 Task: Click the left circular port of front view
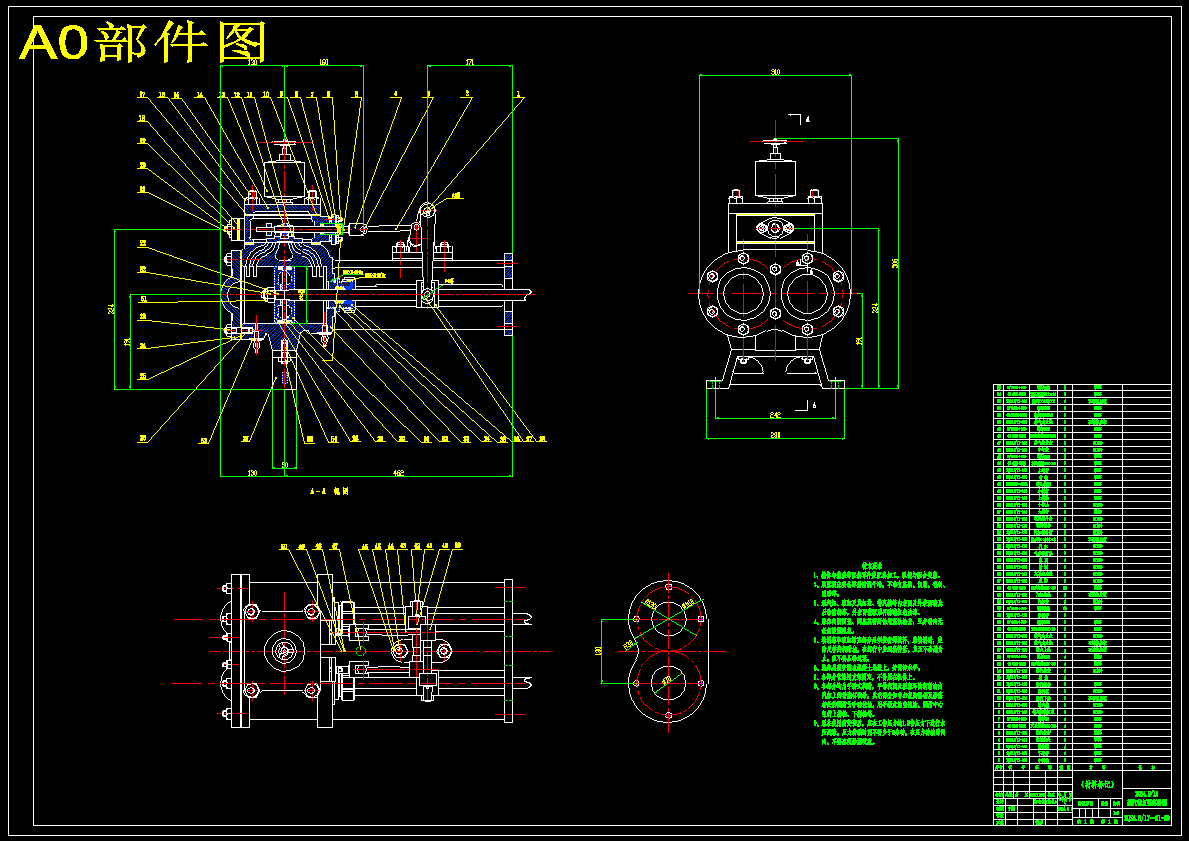pos(742,292)
